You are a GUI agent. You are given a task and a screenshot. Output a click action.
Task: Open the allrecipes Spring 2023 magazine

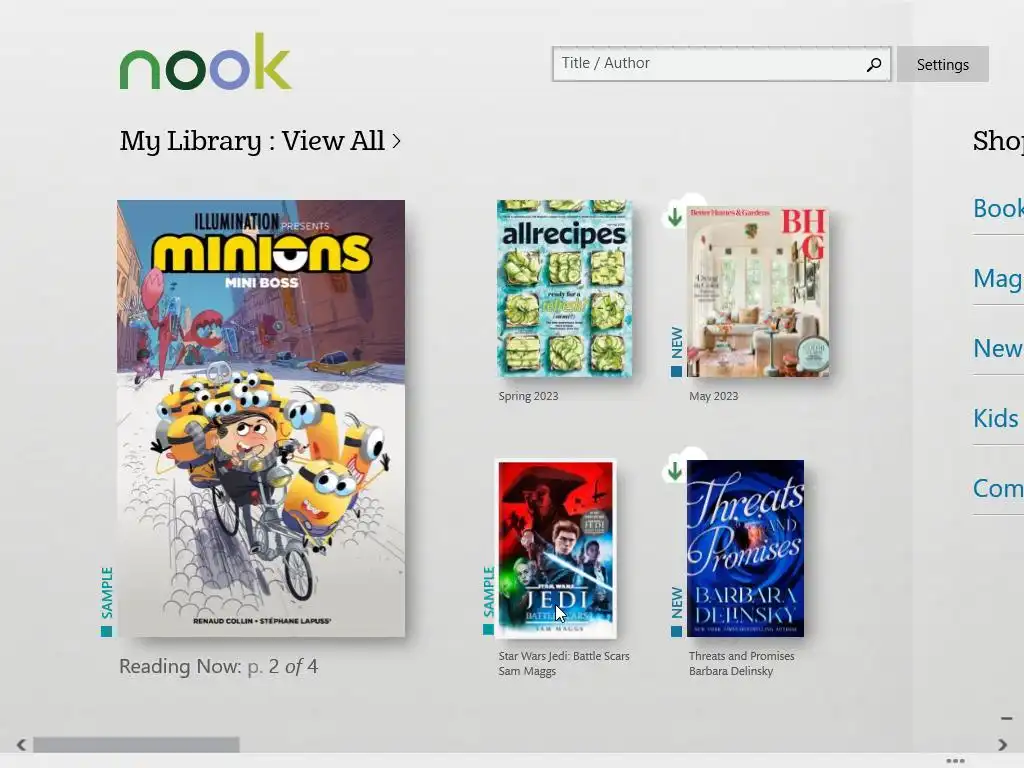564,288
